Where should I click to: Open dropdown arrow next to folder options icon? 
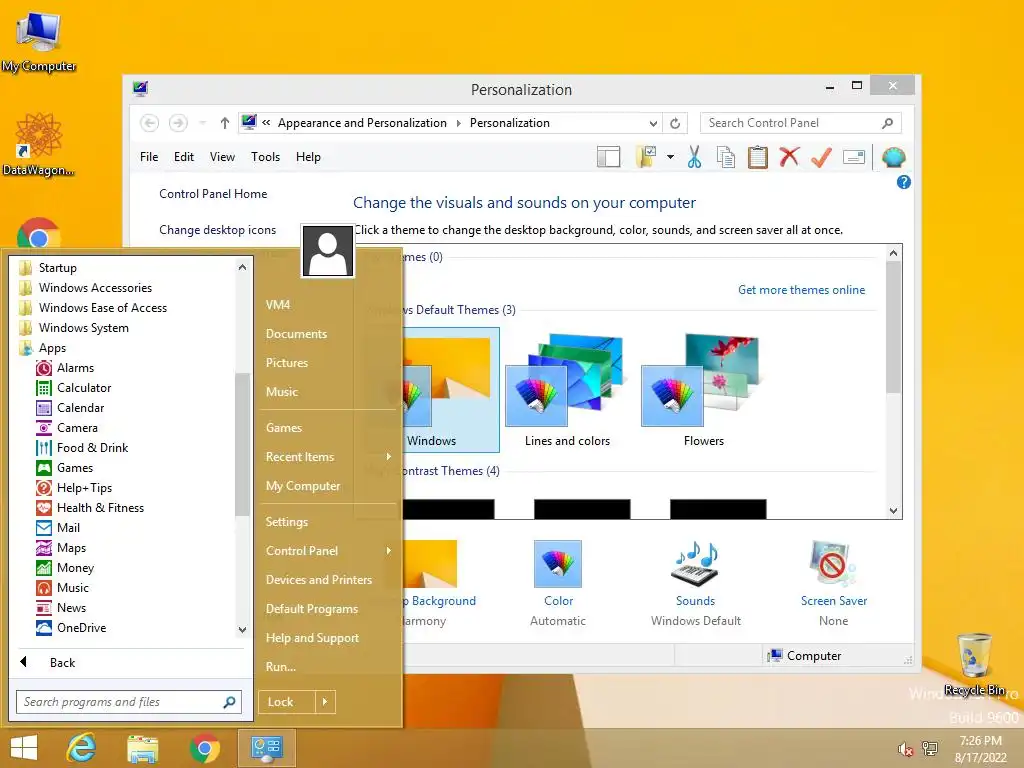pyautogui.click(x=670, y=157)
